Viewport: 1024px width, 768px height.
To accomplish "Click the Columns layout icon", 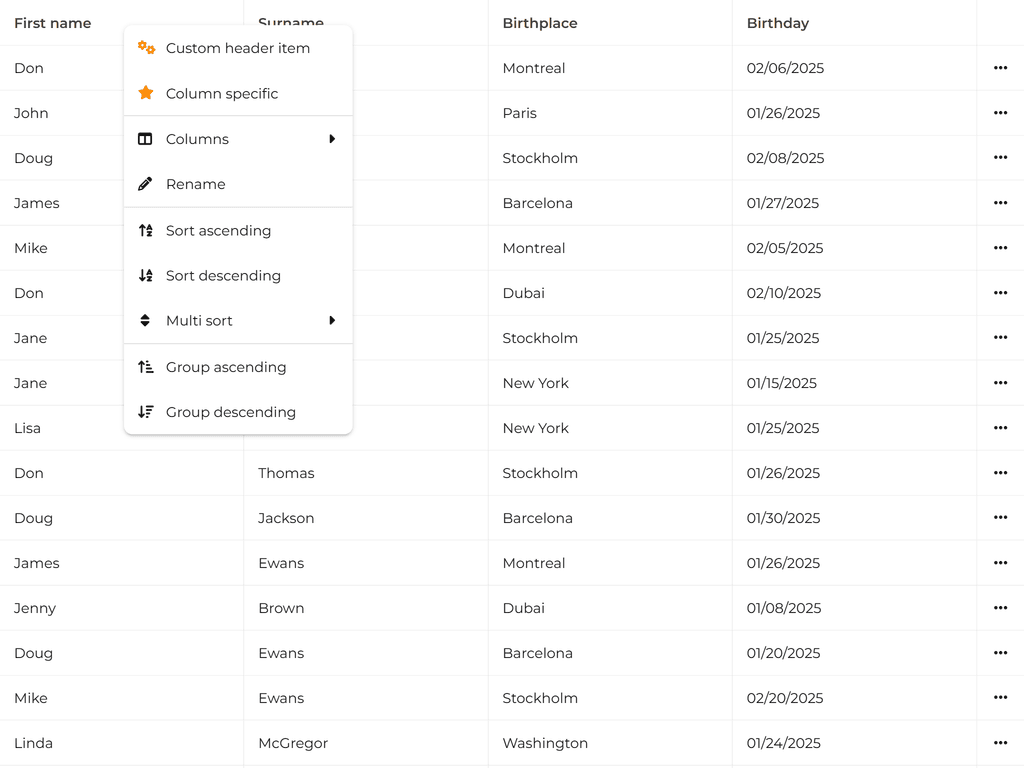I will click(145, 139).
